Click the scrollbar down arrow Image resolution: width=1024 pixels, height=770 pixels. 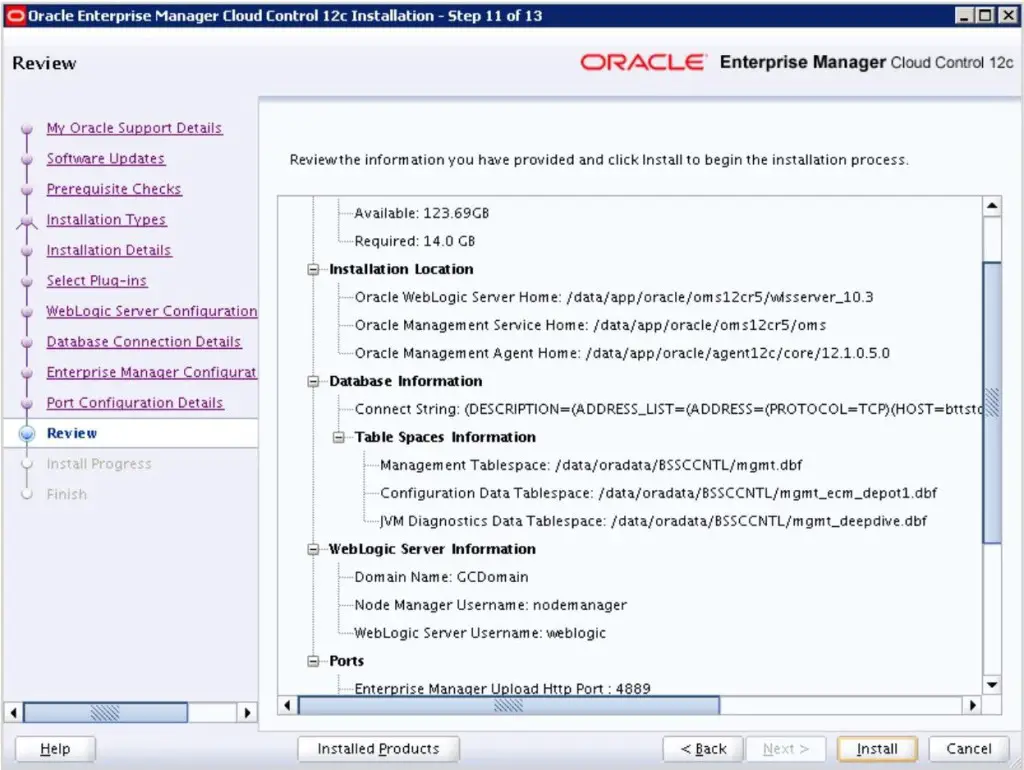point(992,684)
